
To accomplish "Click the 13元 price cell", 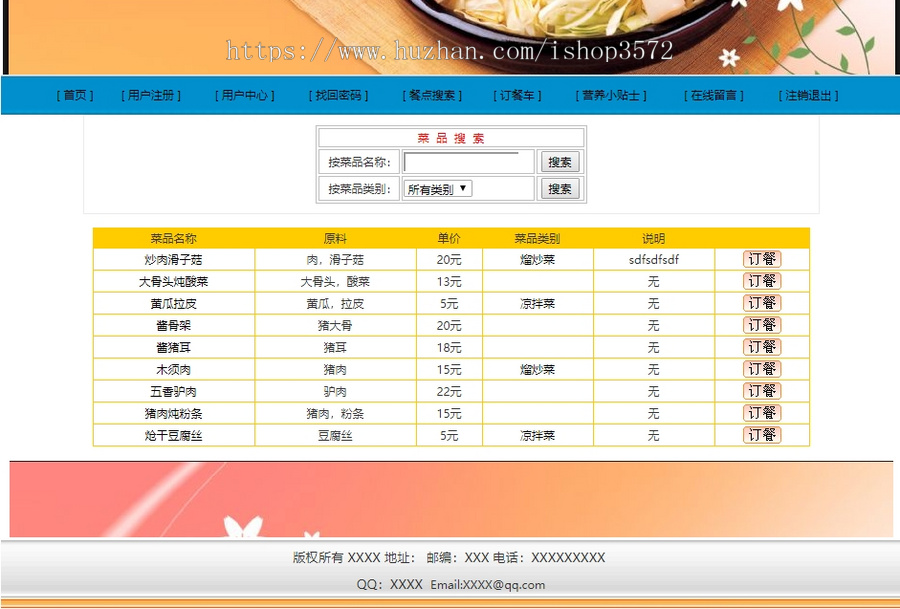I will [449, 281].
